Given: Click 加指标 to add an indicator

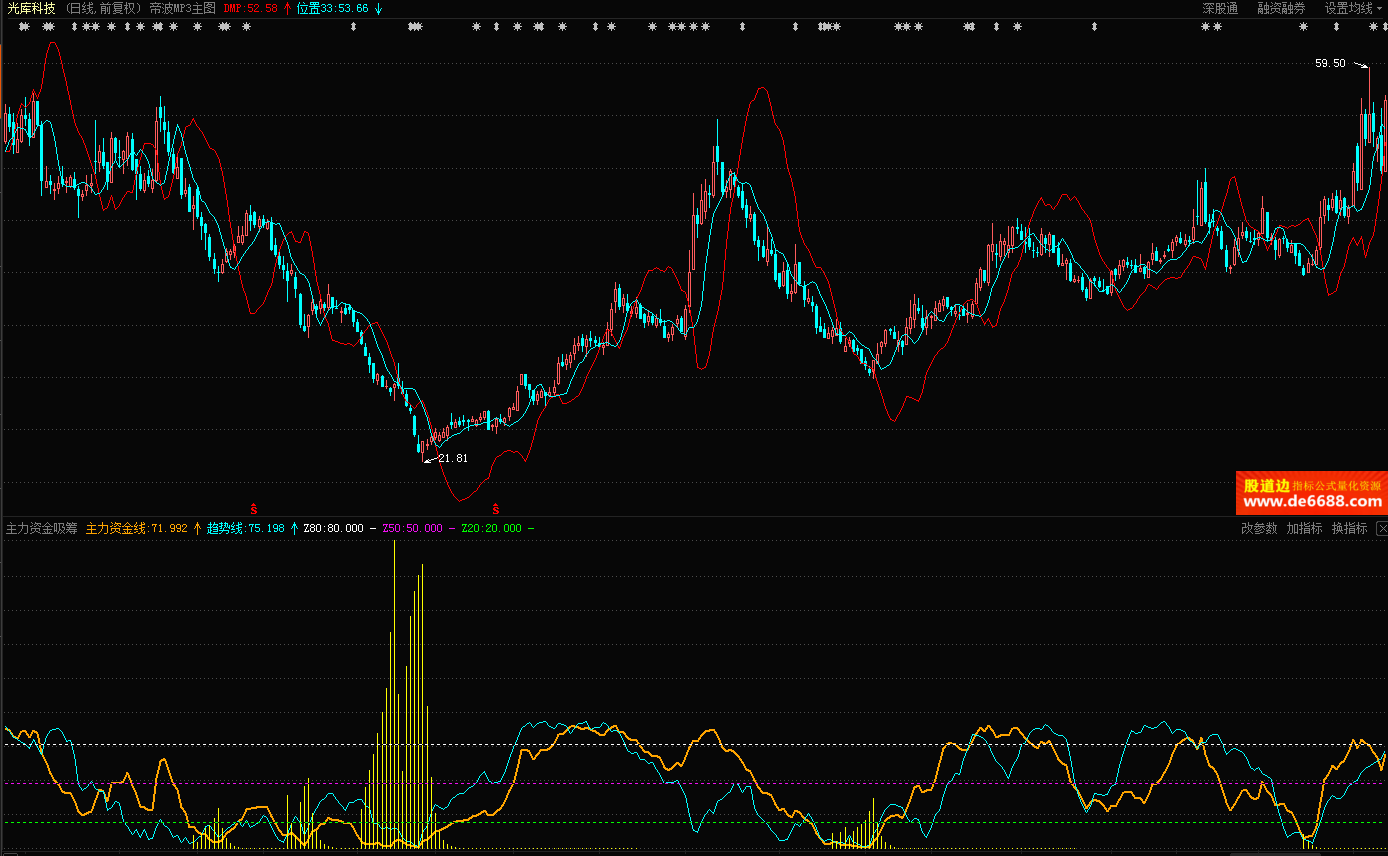Looking at the screenshot, I should pos(1304,528).
